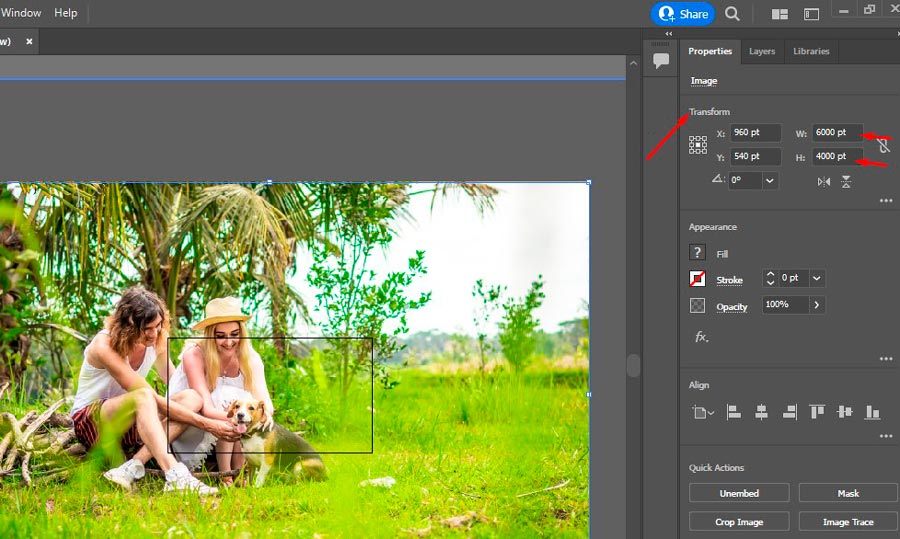Click the Crop Image button
This screenshot has width=900, height=539.
(739, 522)
